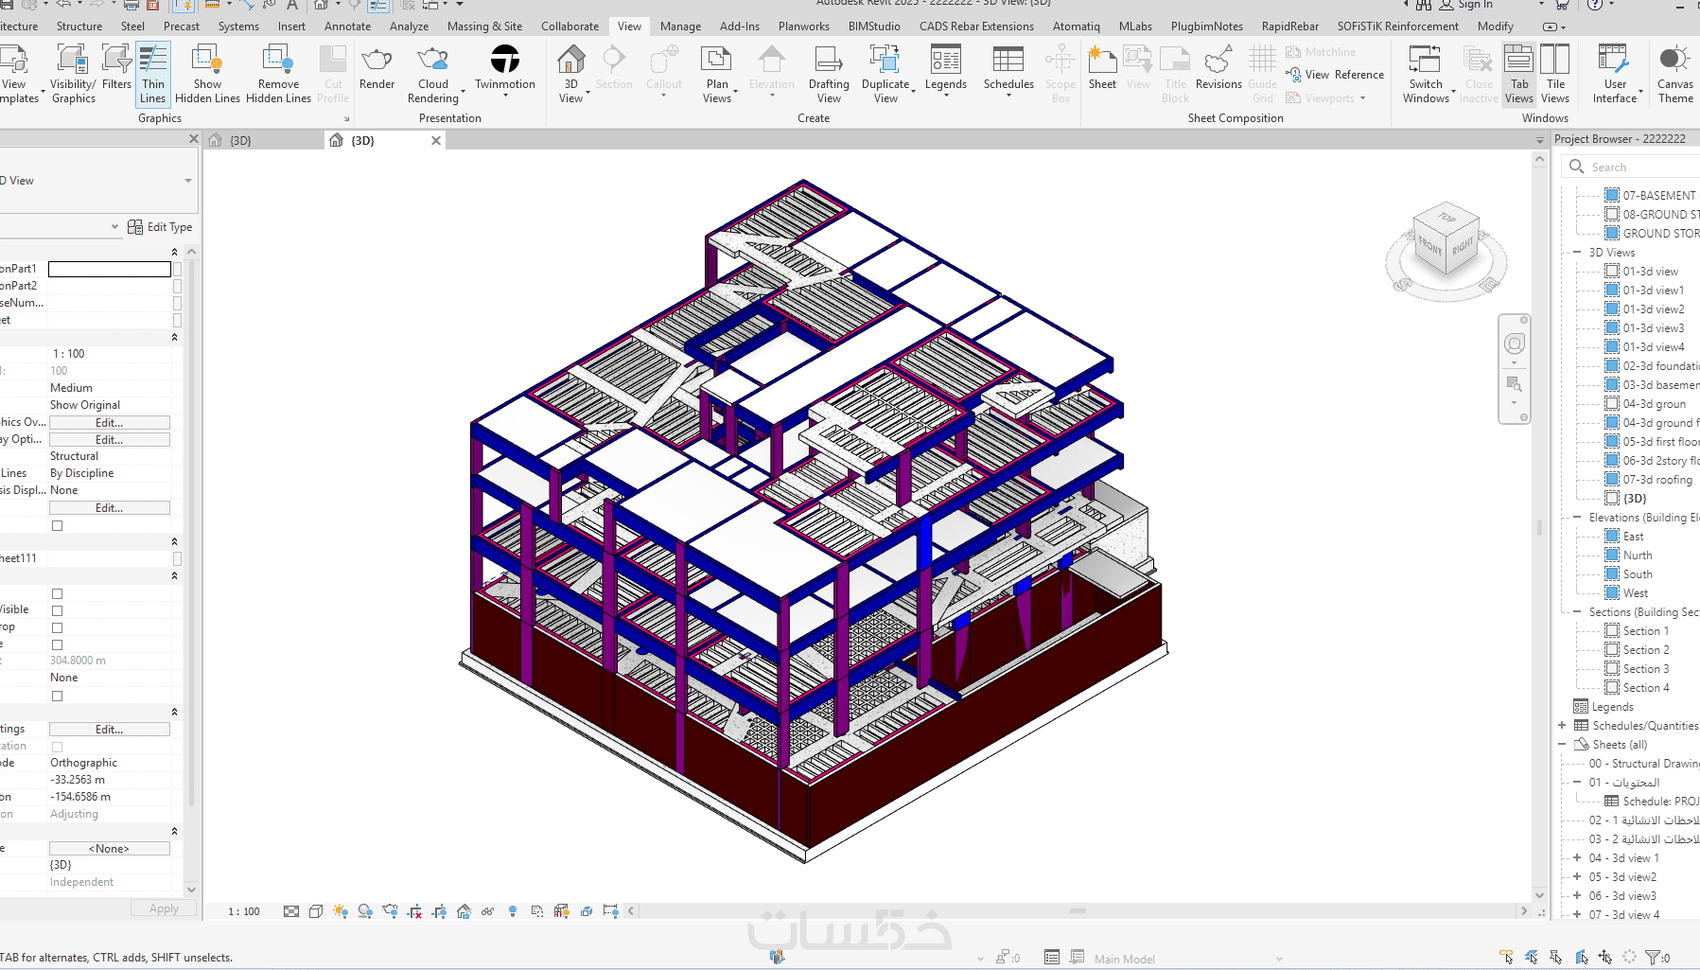Viewport: 1700px width, 970px height.
Task: Toggle the Canvas Theme
Action: pos(1675,74)
